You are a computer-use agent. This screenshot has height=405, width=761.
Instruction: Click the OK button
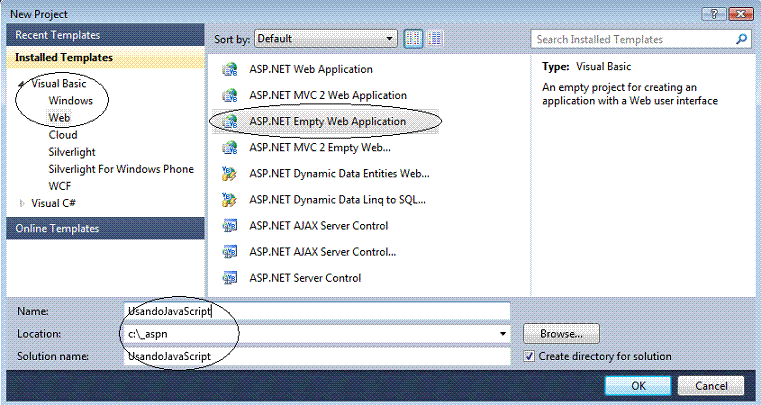638,386
